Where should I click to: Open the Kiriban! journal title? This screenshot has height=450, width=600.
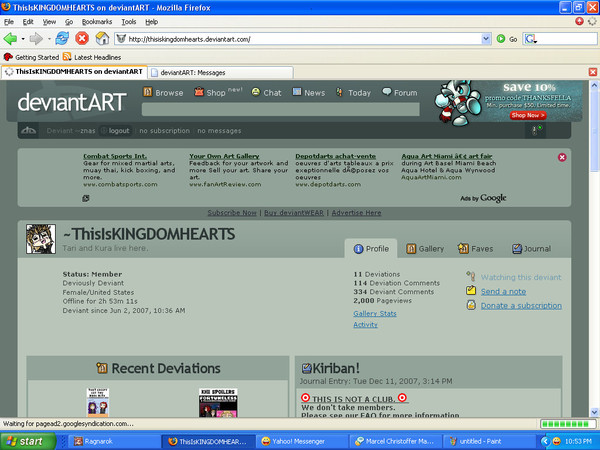336,368
